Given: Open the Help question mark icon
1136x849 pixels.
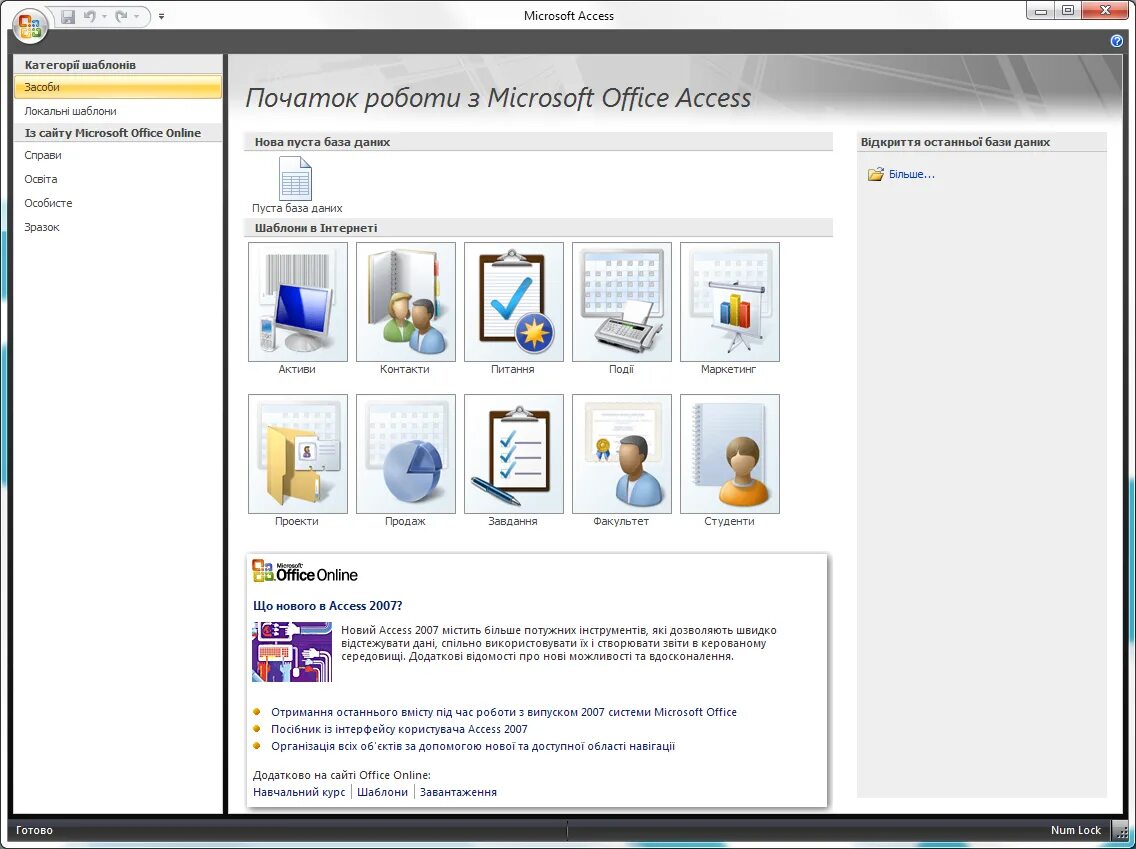Looking at the screenshot, I should coord(1116,41).
